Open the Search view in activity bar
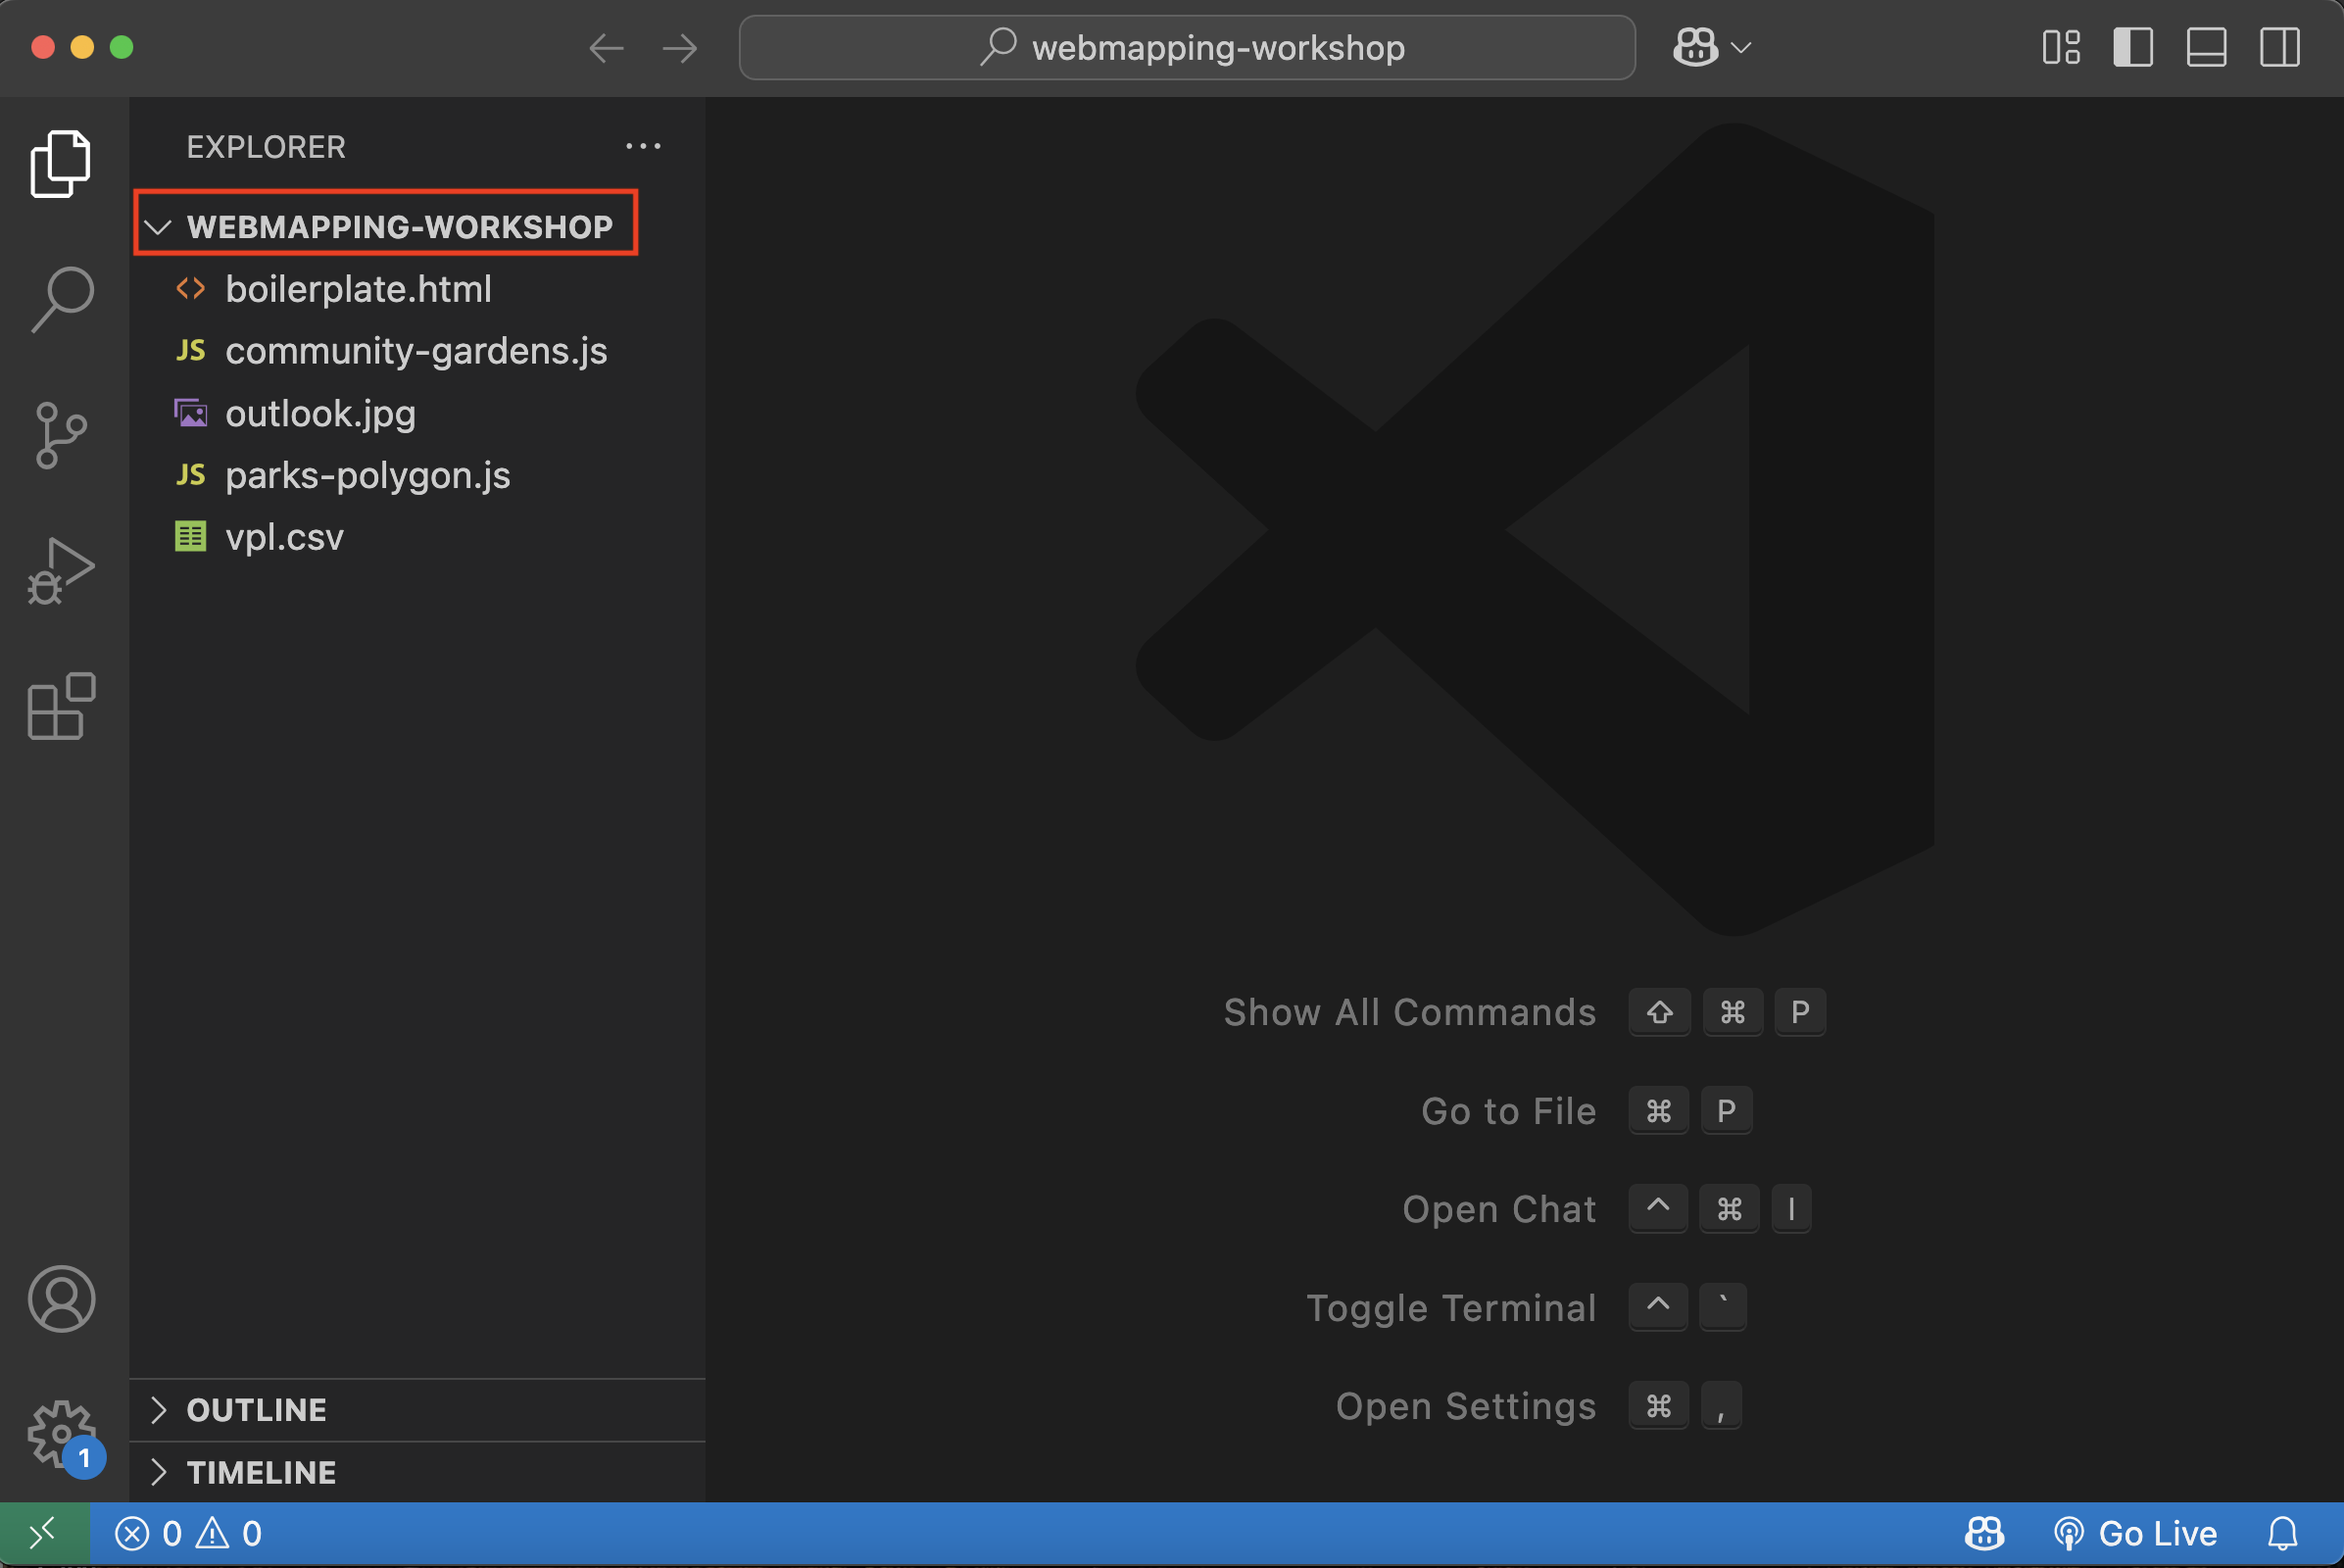Screen dimensions: 2344x1568 click(62, 299)
